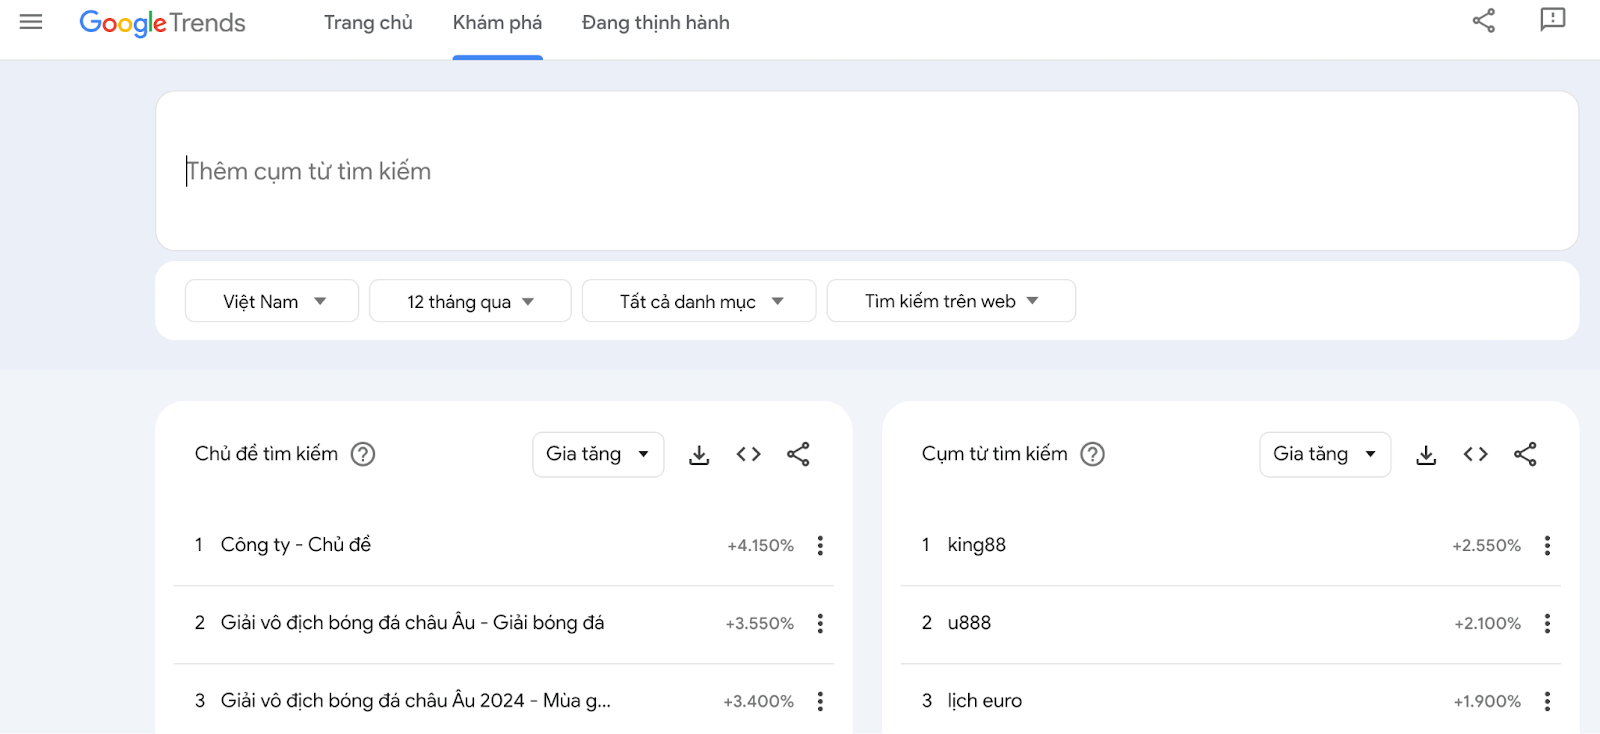Click the +2.100% value

click(1487, 624)
